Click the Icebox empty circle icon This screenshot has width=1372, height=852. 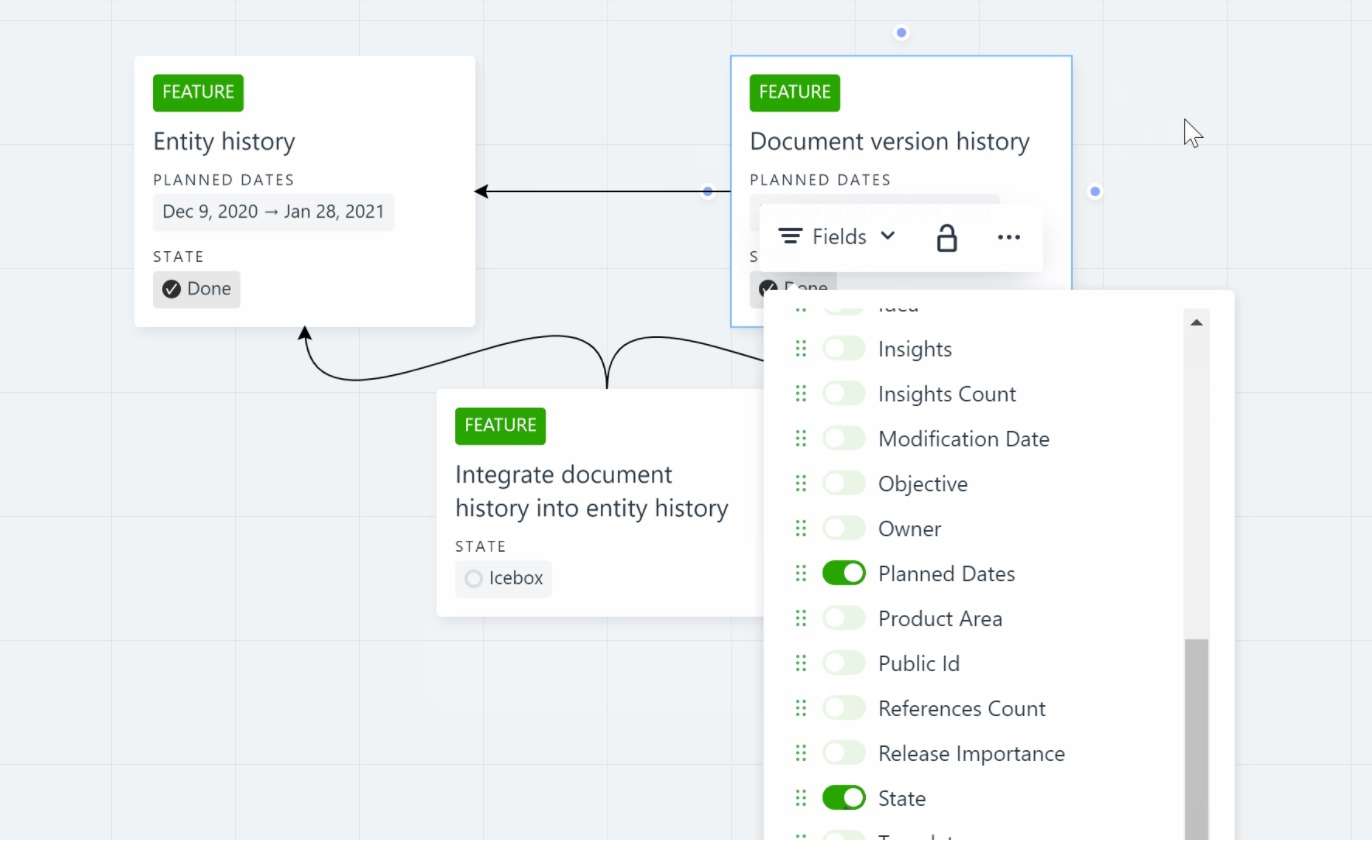[473, 579]
